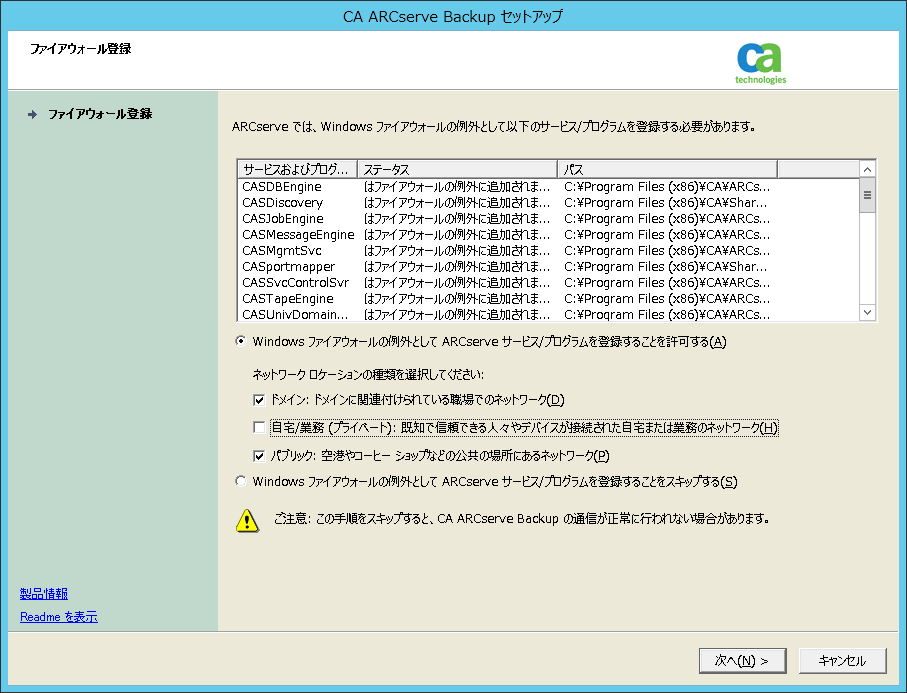Select the radio option to allow ARCserve firewall registration

(241, 341)
